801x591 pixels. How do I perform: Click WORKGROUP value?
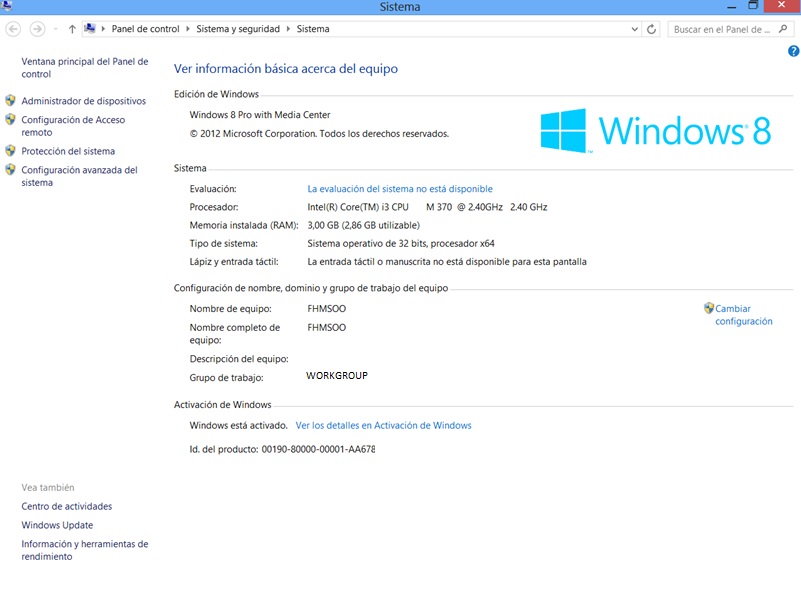tap(337, 375)
